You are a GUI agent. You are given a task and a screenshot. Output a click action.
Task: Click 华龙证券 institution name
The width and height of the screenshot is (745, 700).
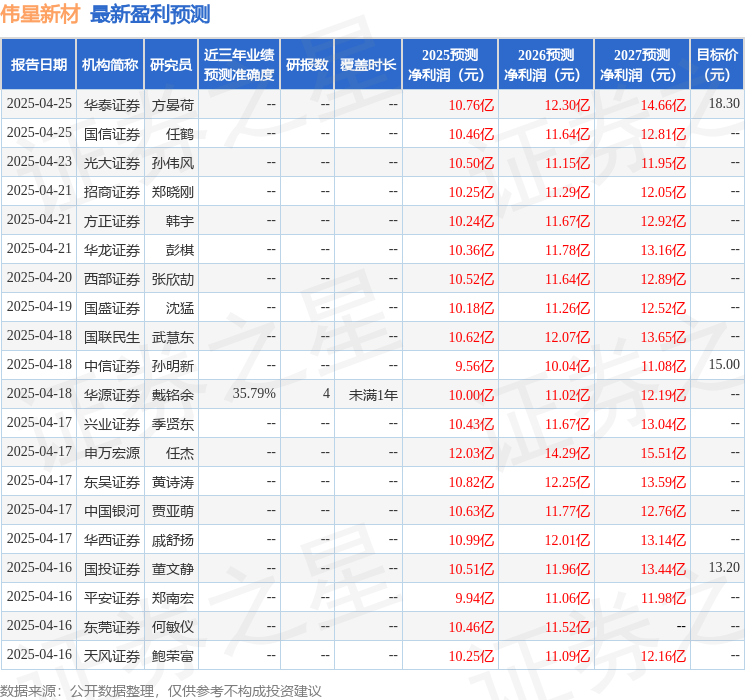pyautogui.click(x=112, y=249)
